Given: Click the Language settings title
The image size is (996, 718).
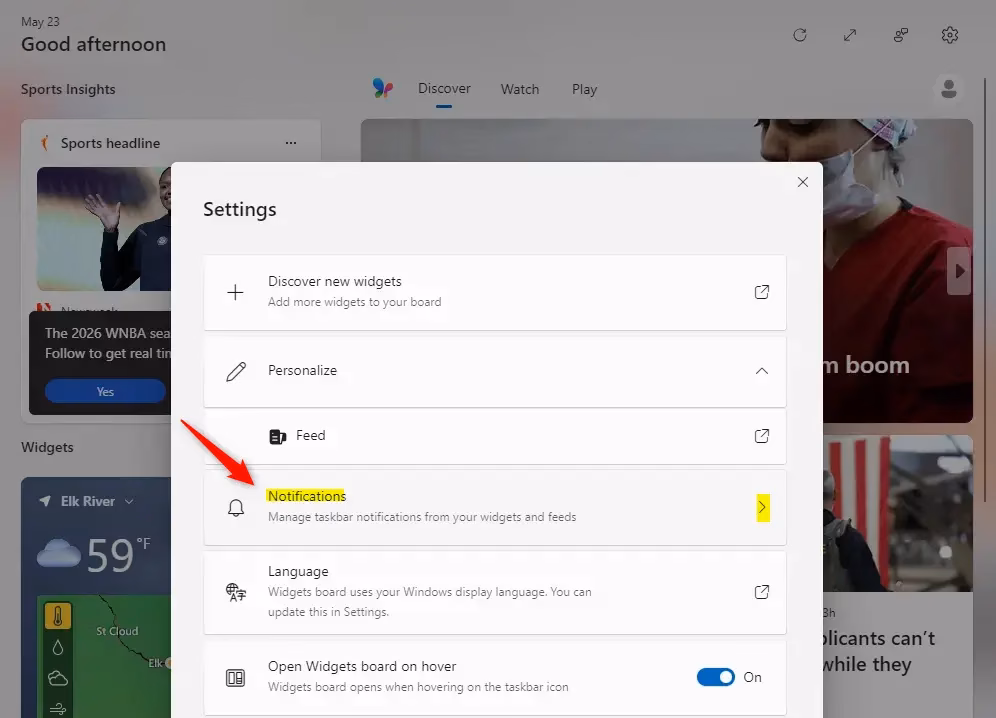Looking at the screenshot, I should (x=298, y=571).
